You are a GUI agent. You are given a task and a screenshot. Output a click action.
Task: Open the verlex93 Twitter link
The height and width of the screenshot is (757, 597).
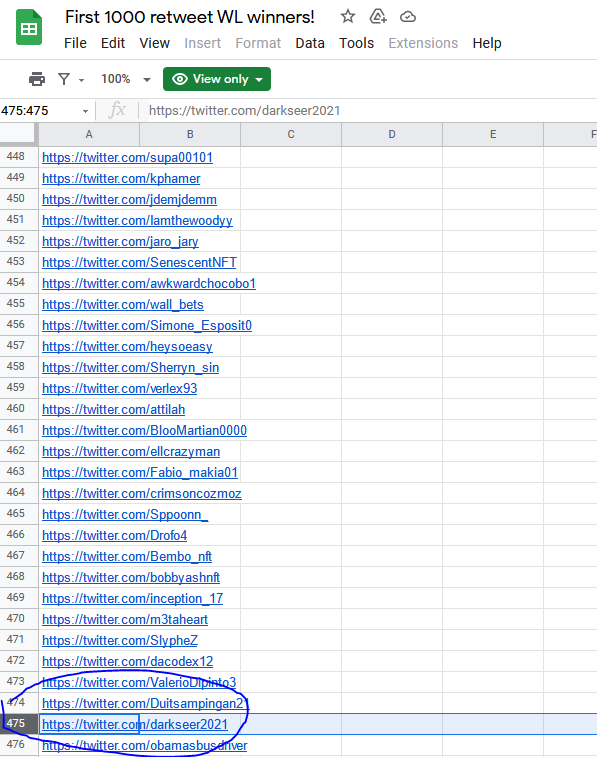click(120, 389)
